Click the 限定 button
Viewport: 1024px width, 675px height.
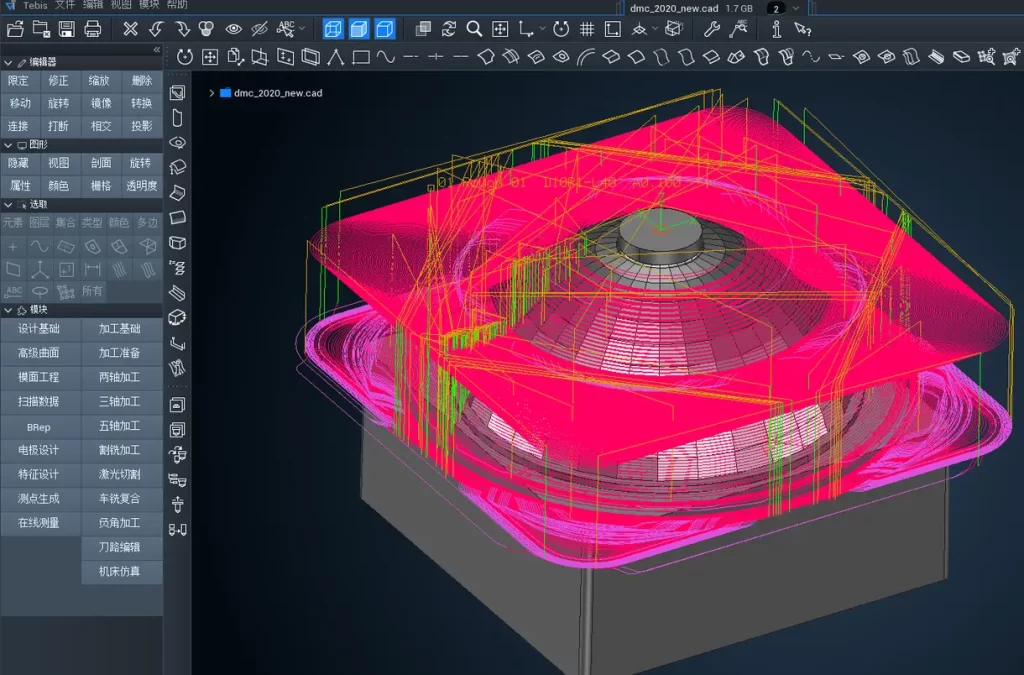18,81
